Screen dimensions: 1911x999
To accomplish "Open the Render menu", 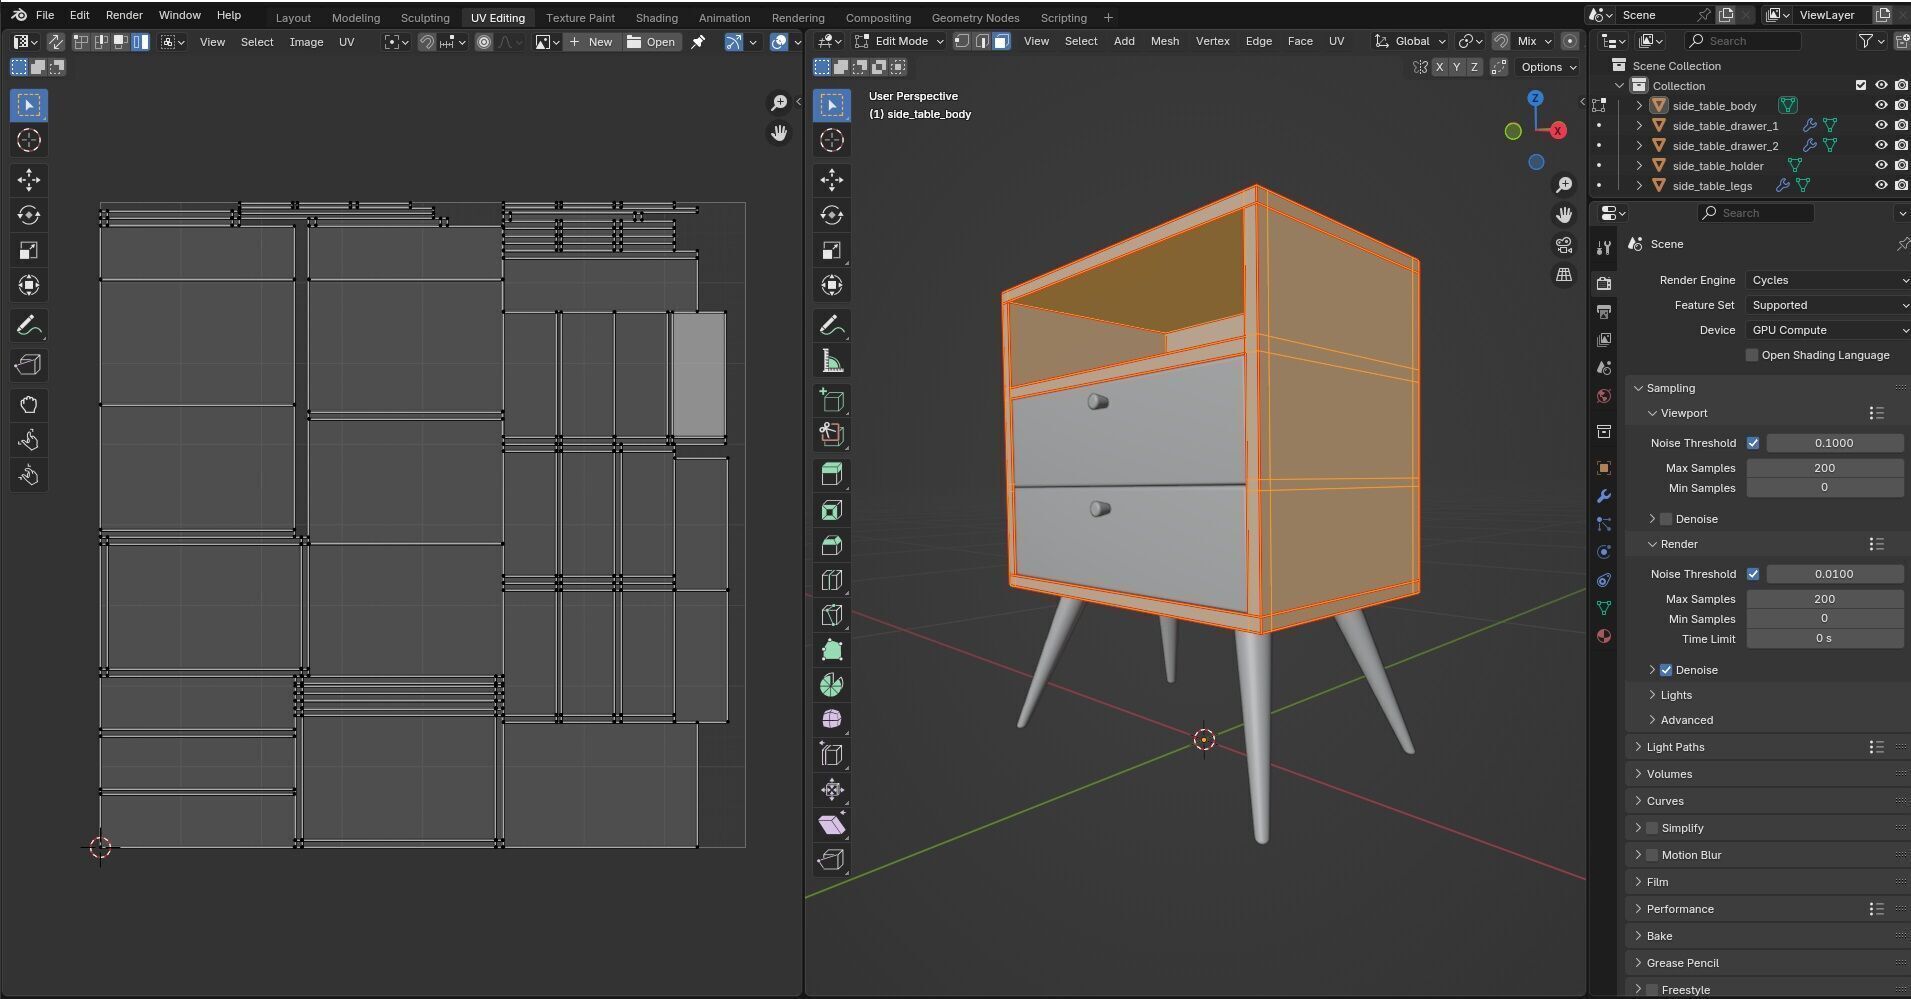I will 124,15.
